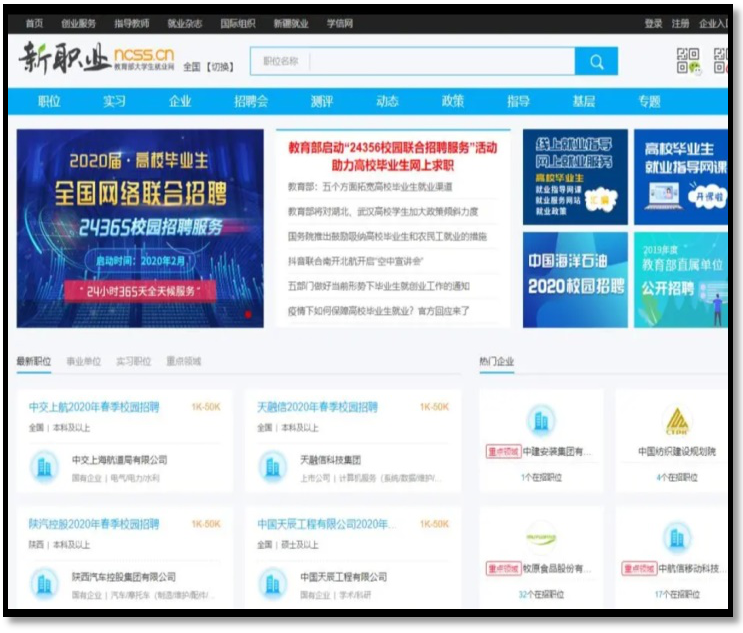Open job 天融信2020年春季校园招聘
Viewport: 743px width, 633px height.
(317, 407)
